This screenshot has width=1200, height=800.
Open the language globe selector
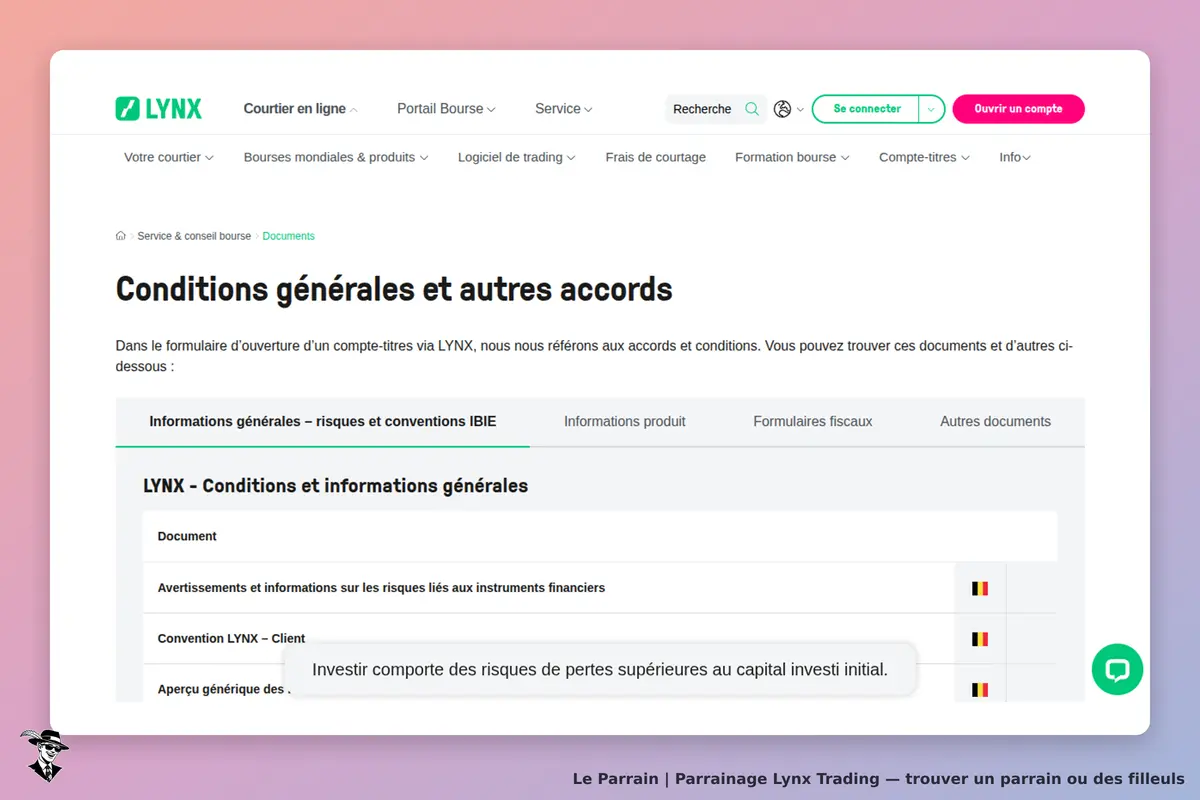point(788,109)
